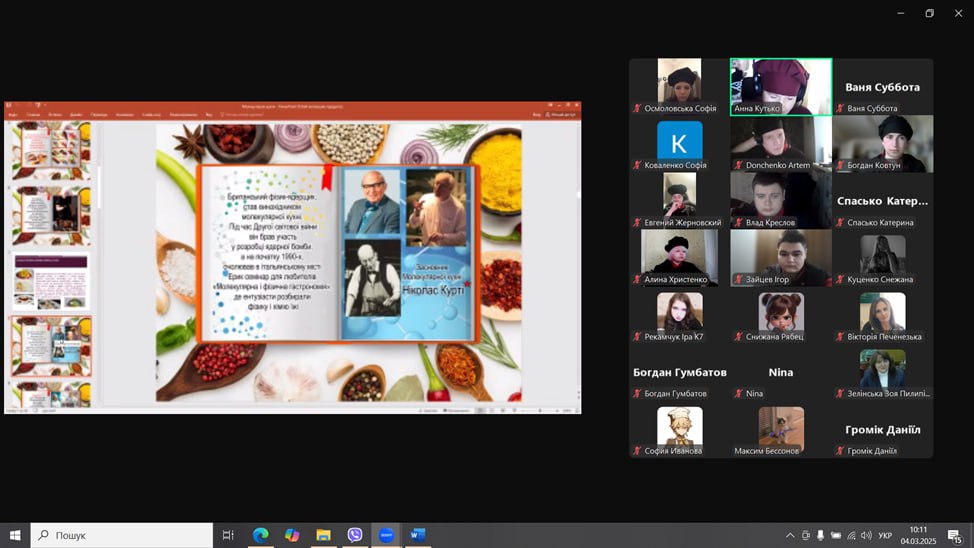Click the Task View icon
974x548 pixels.
(x=228, y=535)
